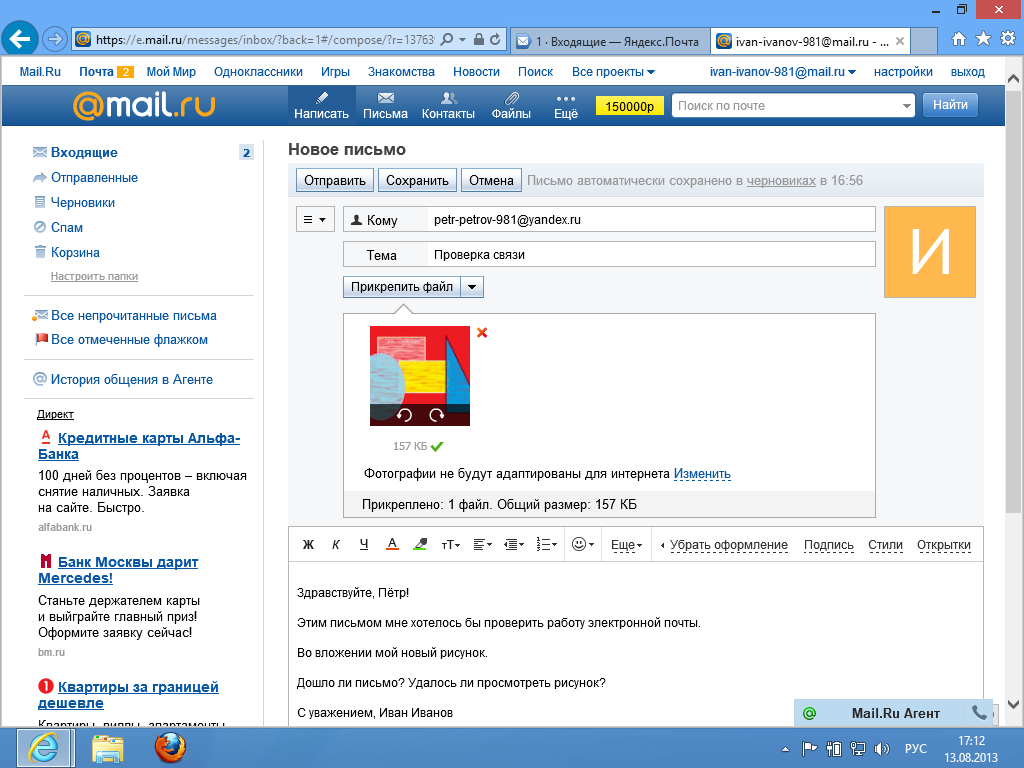Click the Отмена button
Image resolution: width=1024 pixels, height=768 pixels.
(491, 180)
